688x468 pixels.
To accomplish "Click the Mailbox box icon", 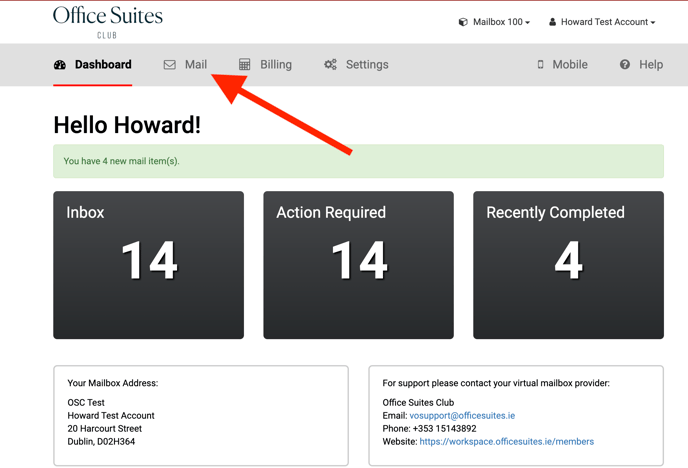I will [x=463, y=22].
